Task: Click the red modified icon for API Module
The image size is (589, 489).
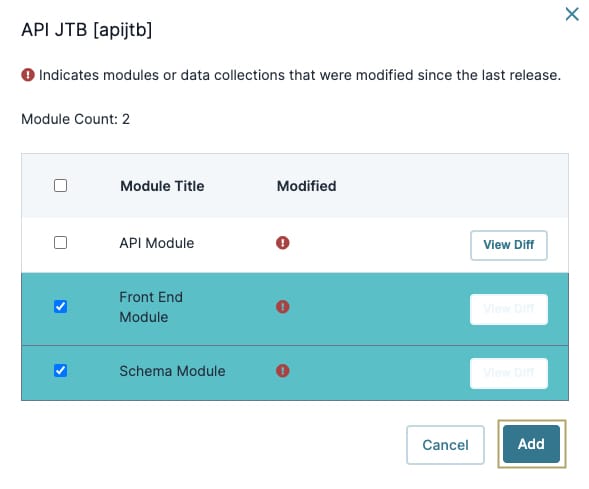Action: tap(282, 243)
